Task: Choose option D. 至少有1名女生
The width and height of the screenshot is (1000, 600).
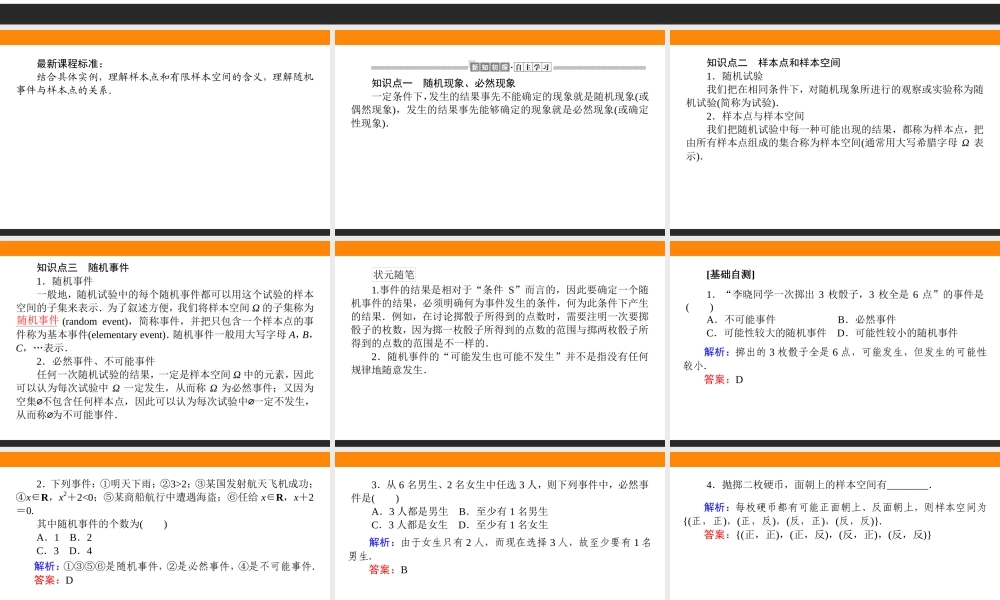Action: [x=503, y=525]
